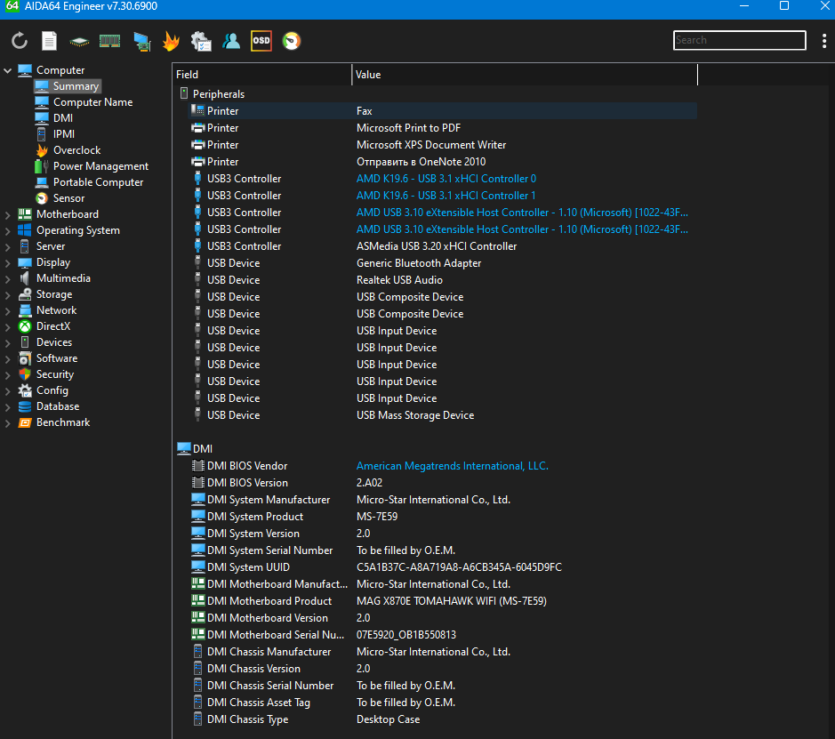Select USB Mass Storage Device row
The height and width of the screenshot is (739, 835).
coord(443,416)
